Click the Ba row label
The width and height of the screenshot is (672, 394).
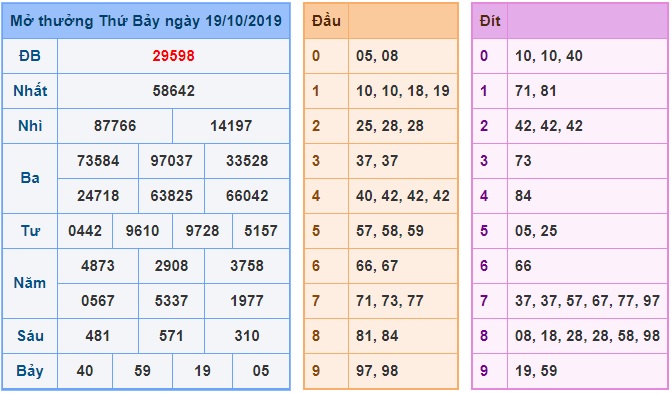coord(30,178)
